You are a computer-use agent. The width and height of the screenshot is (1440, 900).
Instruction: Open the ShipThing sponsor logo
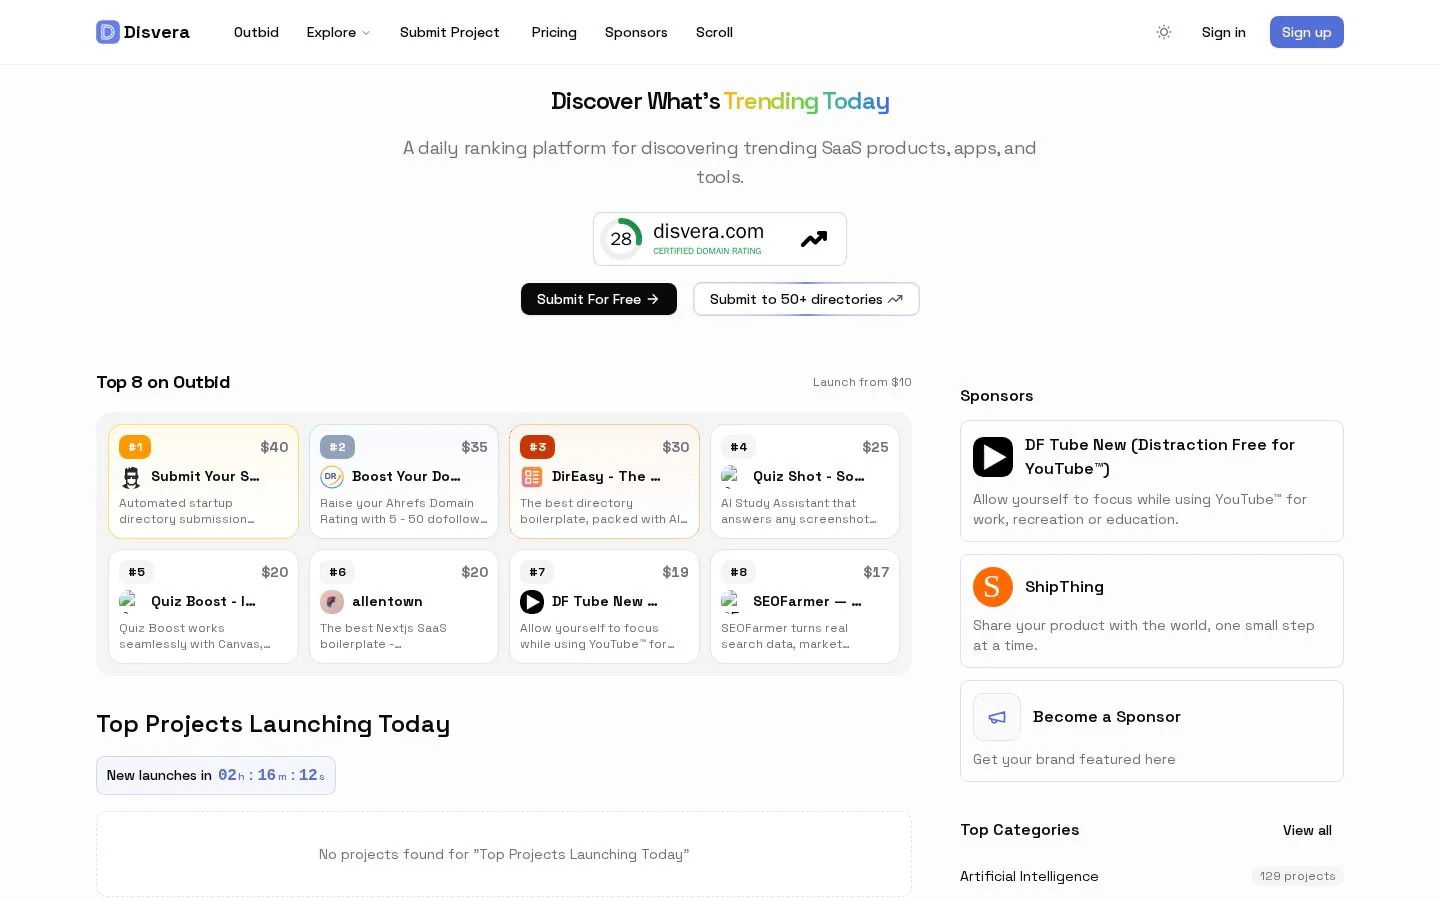tap(993, 587)
